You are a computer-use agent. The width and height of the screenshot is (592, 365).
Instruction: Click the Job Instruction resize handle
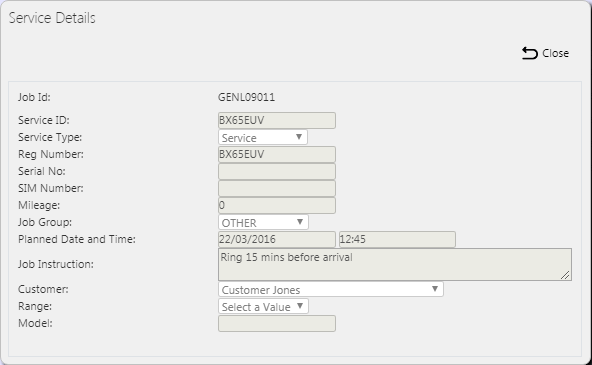[x=565, y=275]
